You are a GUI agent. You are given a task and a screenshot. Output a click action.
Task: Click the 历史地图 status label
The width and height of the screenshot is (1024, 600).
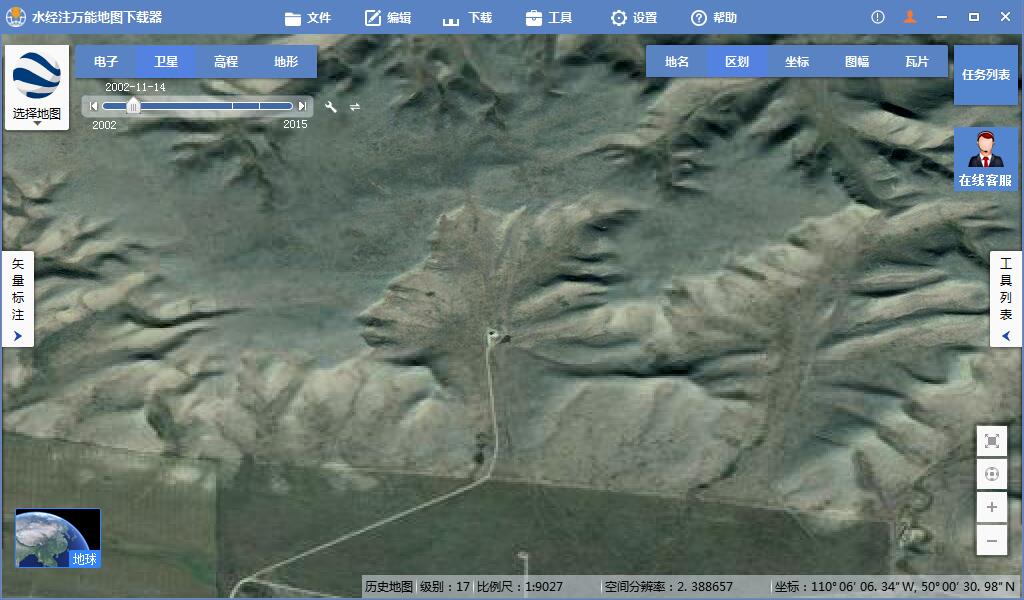click(388, 586)
